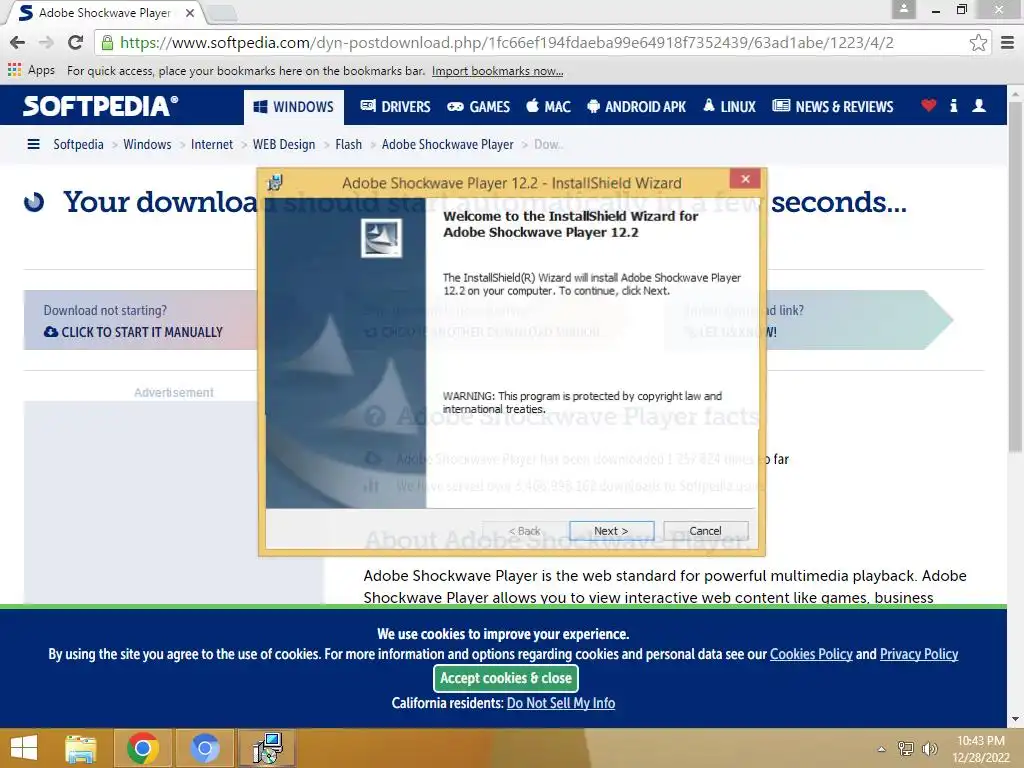Click the user account icon in header
Image resolution: width=1024 pixels, height=768 pixels.
coord(978,105)
